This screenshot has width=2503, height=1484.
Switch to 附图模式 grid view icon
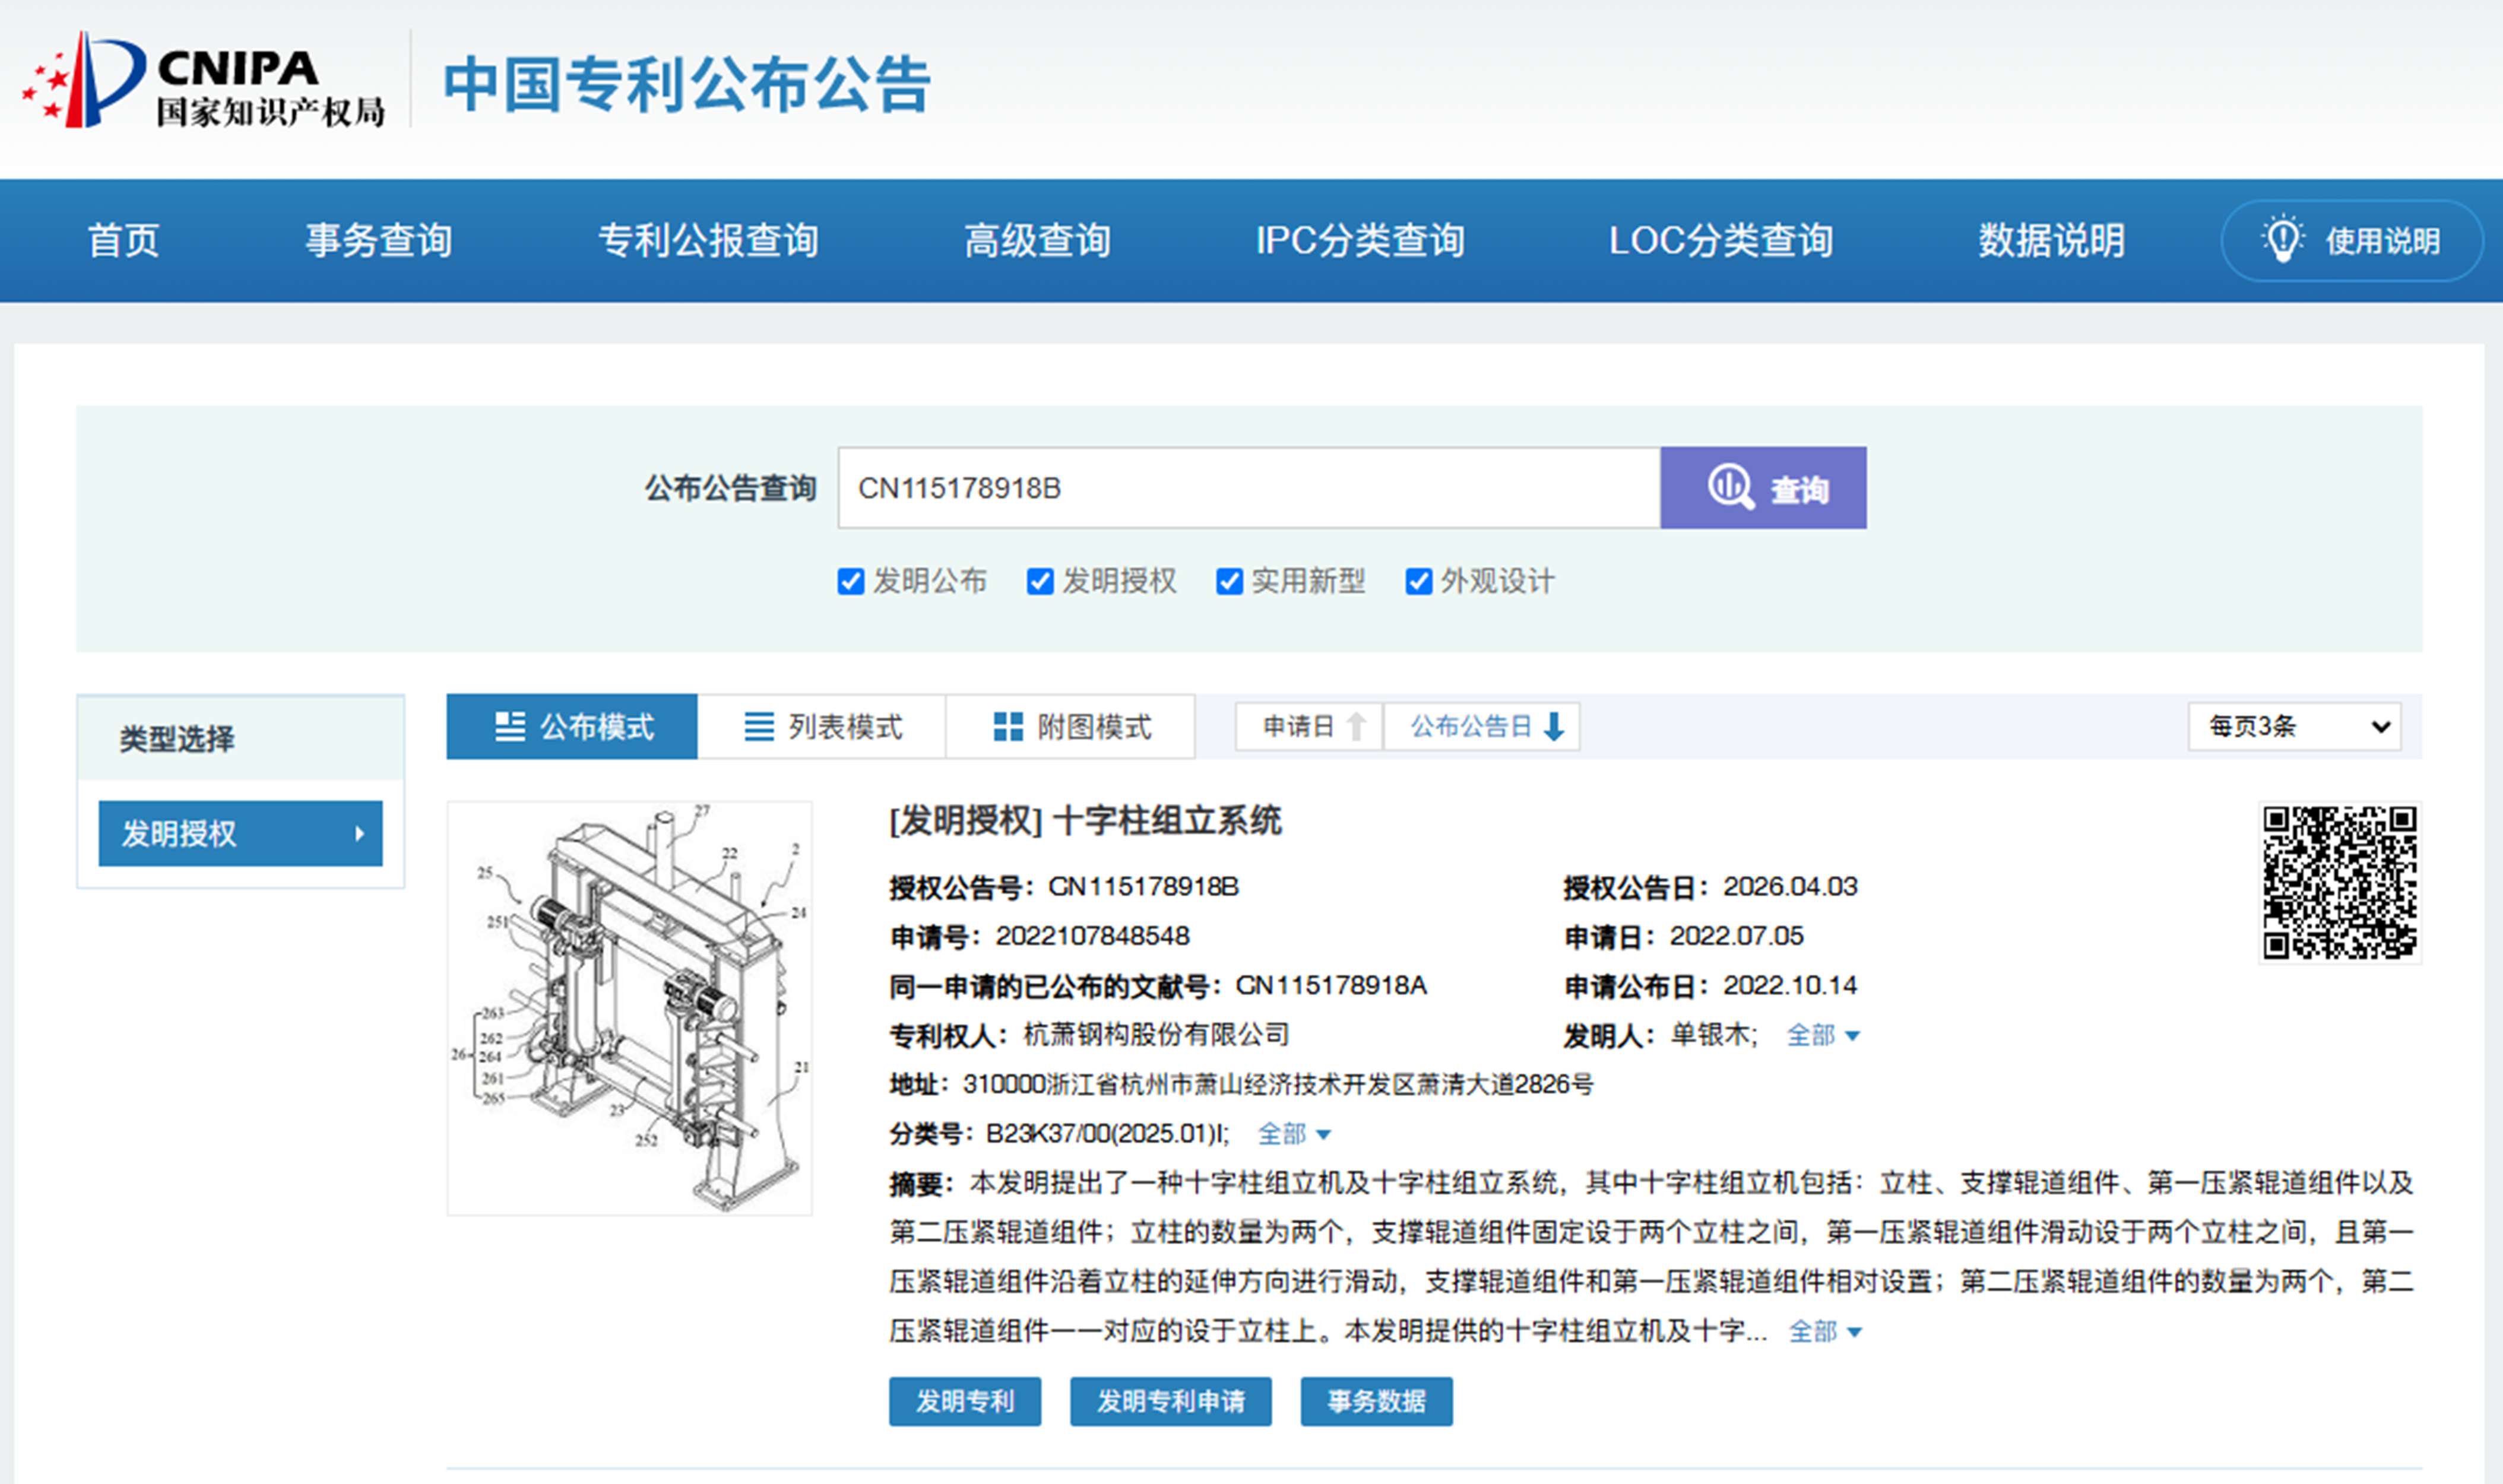[1008, 726]
